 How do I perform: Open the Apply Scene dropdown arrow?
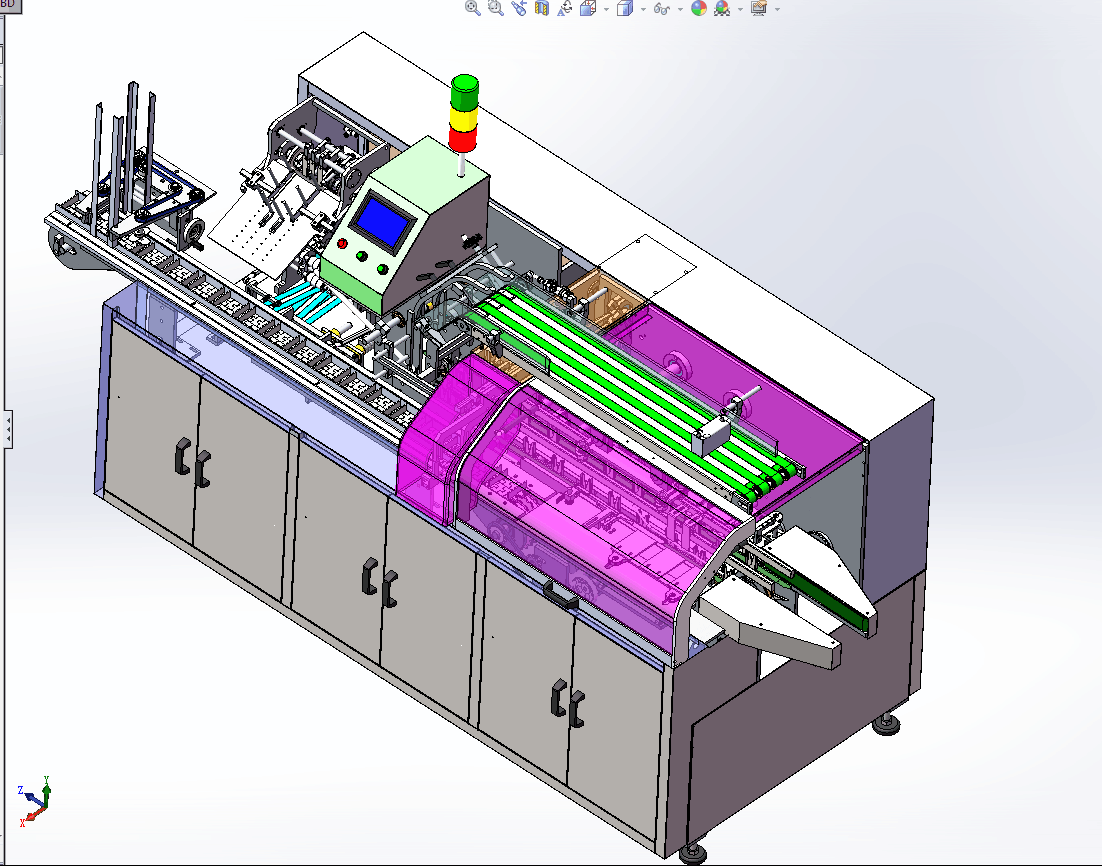740,9
